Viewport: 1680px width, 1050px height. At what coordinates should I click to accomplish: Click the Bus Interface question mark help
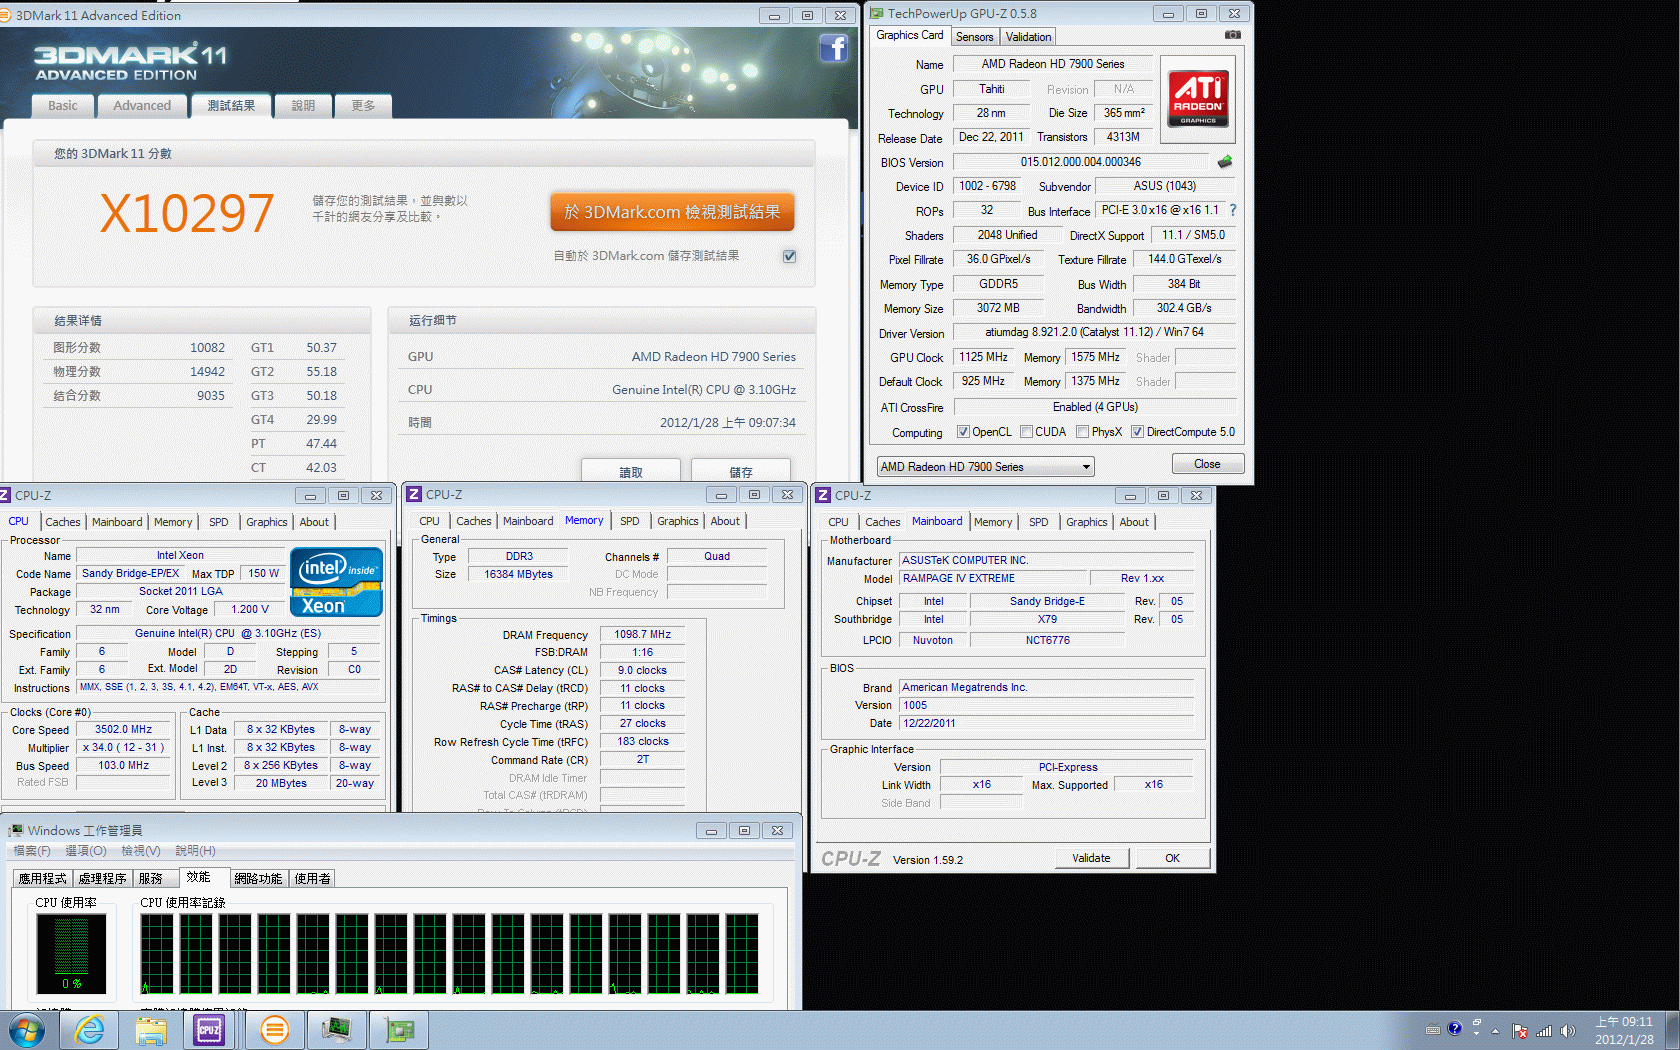coord(1233,210)
